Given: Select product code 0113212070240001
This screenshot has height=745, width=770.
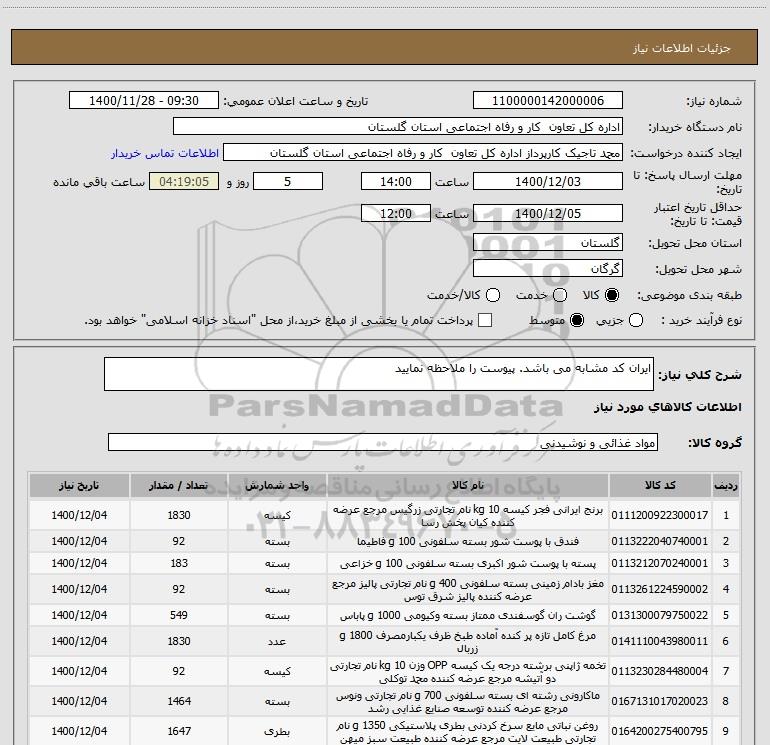Looking at the screenshot, I should [660, 563].
